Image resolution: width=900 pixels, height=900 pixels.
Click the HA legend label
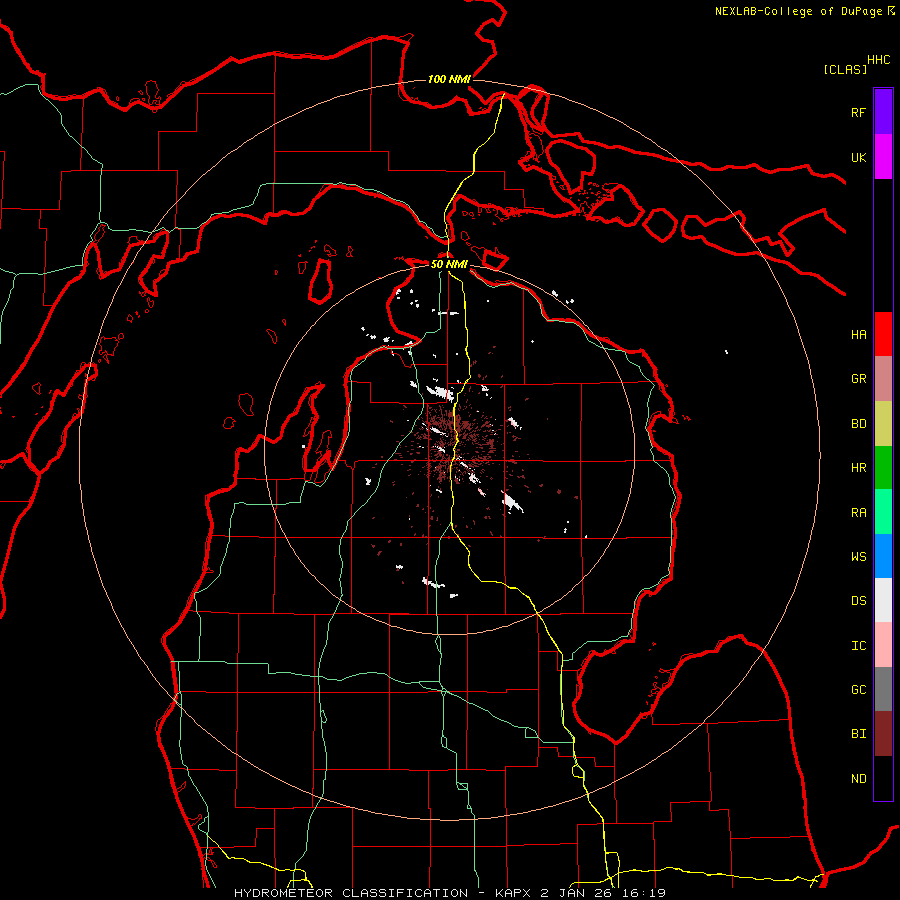tap(858, 335)
